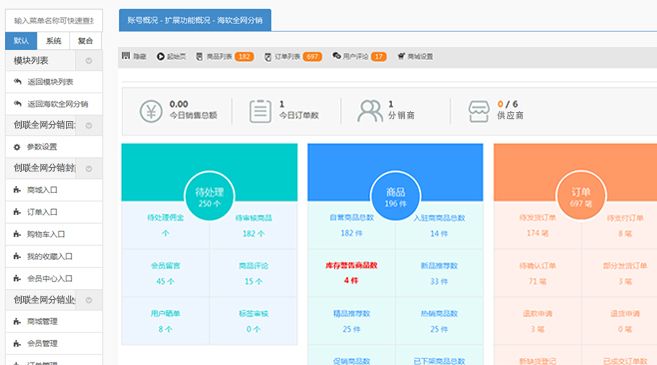Collapse the 模块列表 section
The width and height of the screenshot is (657, 365).
point(89,61)
